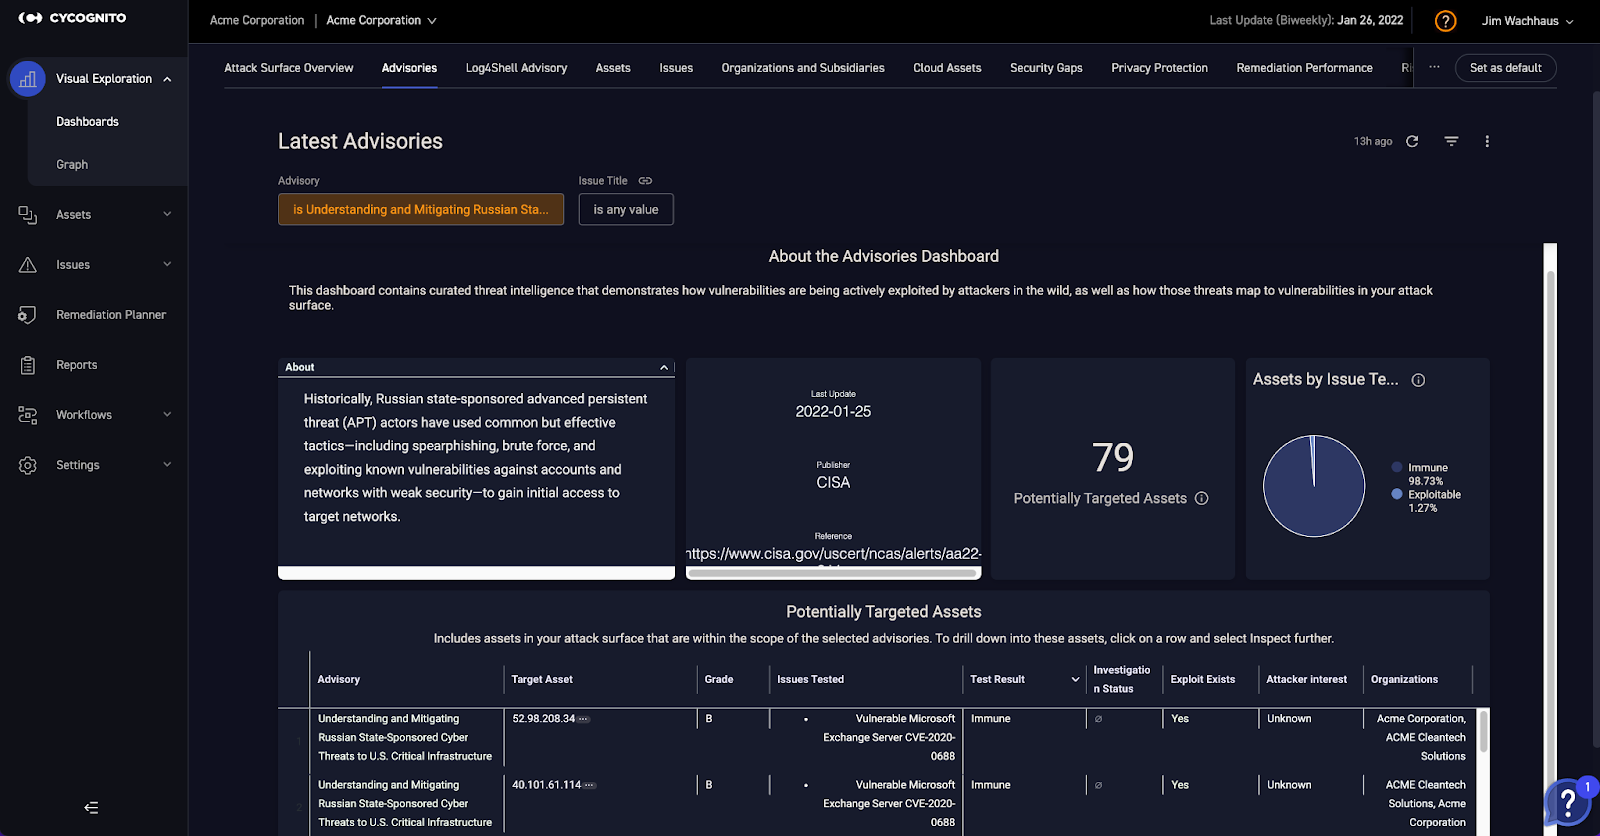
Task: Click the Advisory filter value button
Action: coord(421,209)
